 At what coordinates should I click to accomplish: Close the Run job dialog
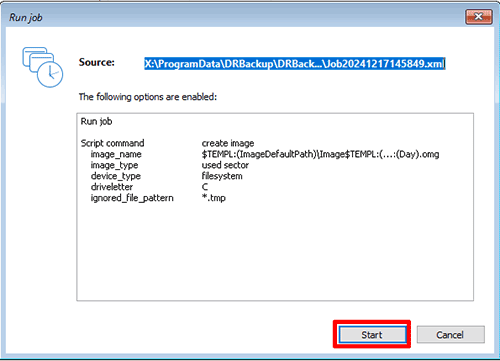point(479,16)
